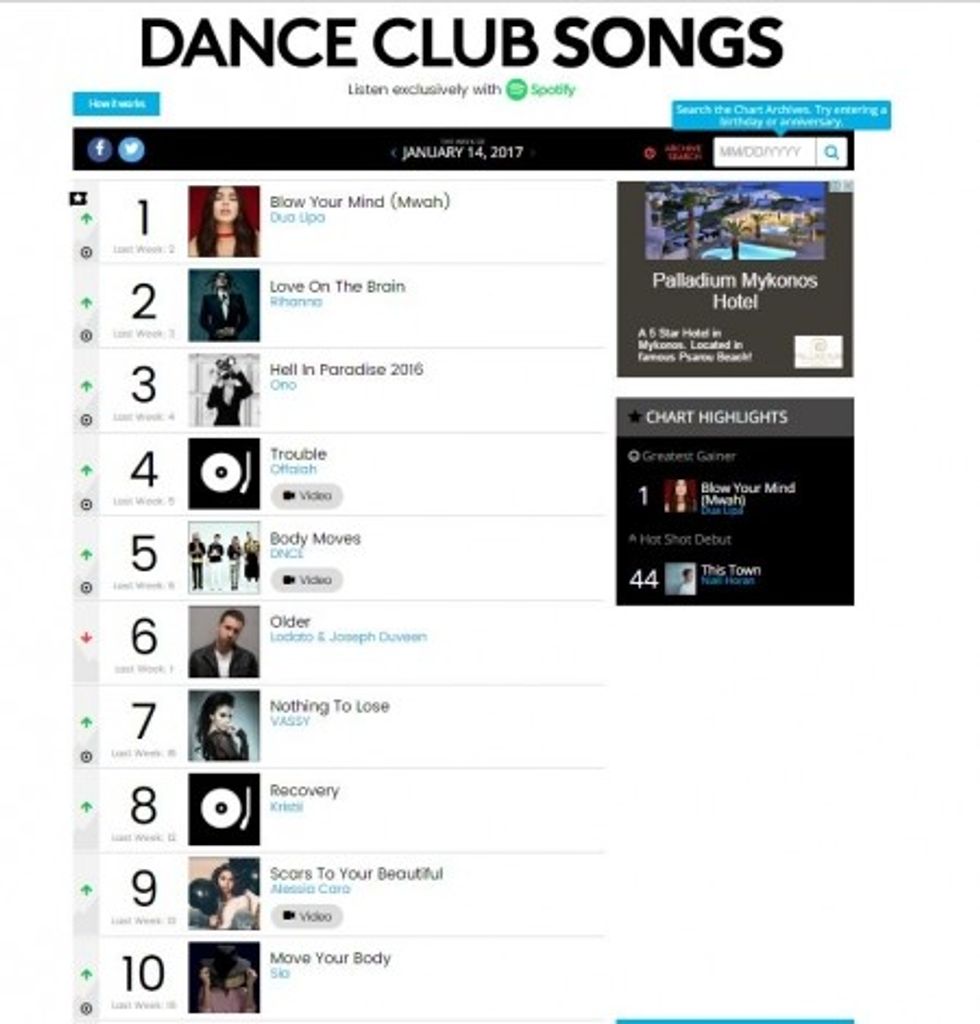The image size is (980, 1024).
Task: Click the Scars To Your Beautiful cover thumbnail
Action: (x=224, y=893)
